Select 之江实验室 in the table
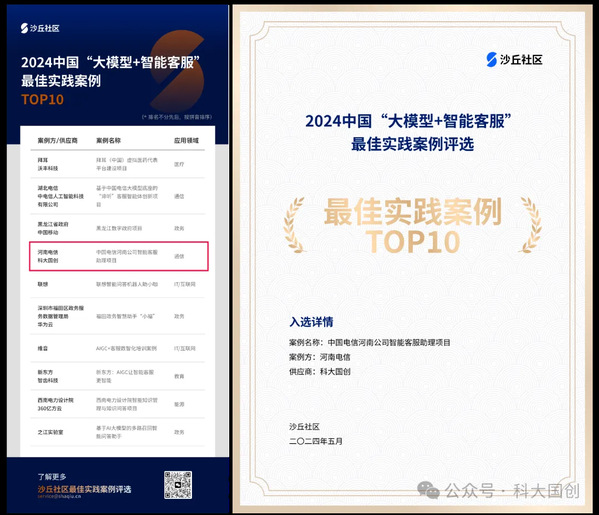The width and height of the screenshot is (599, 515). [50, 432]
